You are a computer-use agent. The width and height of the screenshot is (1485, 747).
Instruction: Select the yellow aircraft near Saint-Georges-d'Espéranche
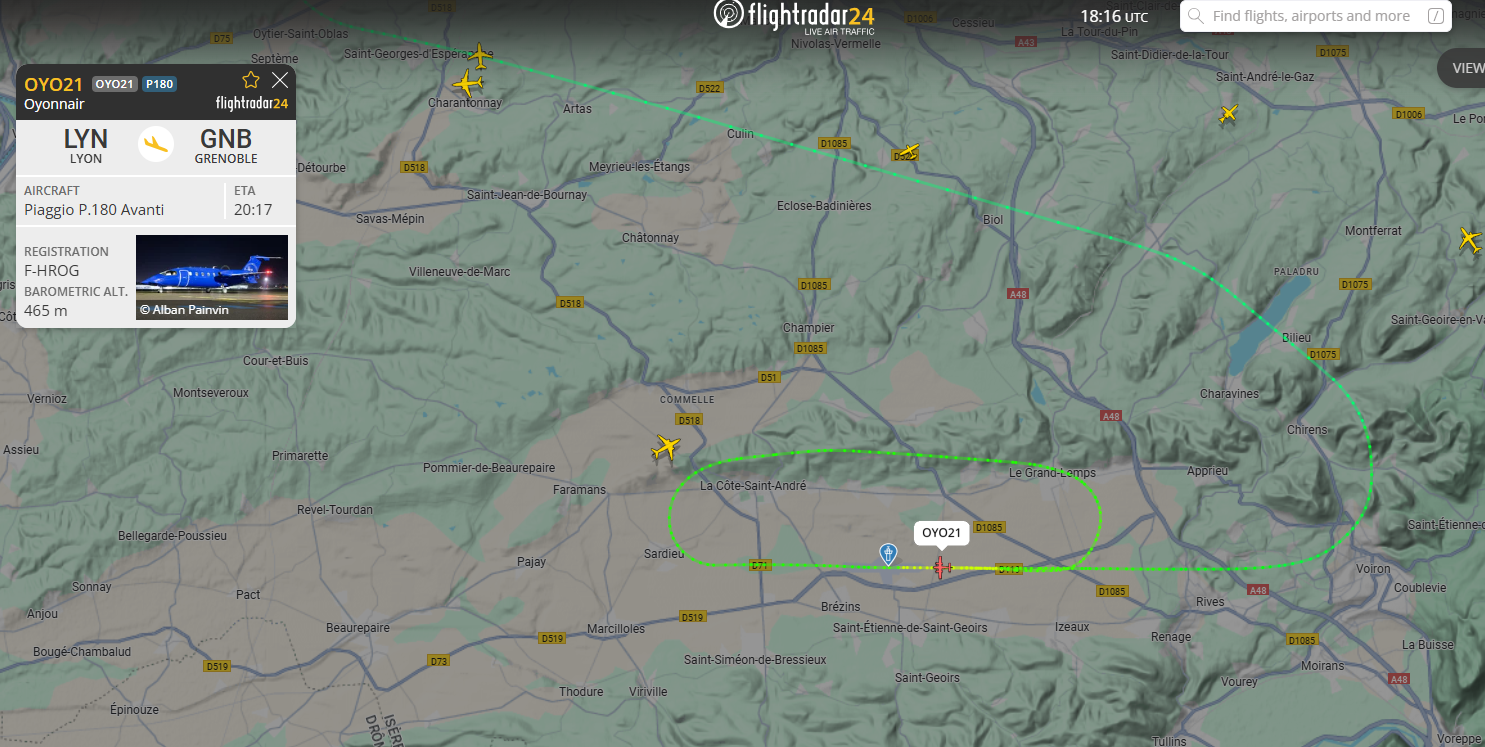481,54
